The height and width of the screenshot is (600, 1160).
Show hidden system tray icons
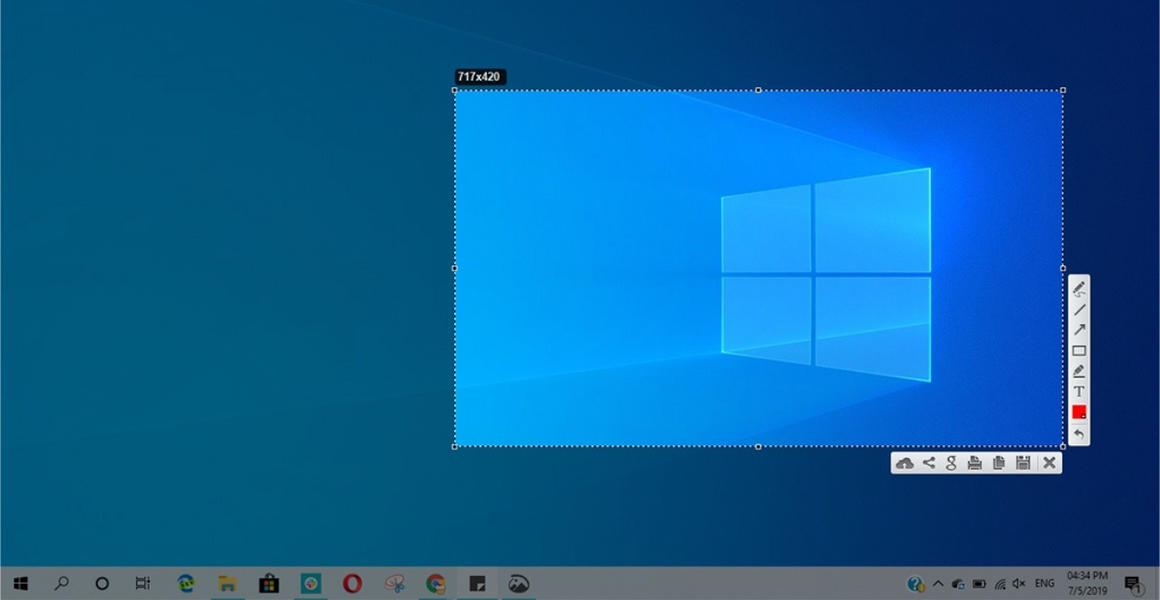tap(938, 584)
